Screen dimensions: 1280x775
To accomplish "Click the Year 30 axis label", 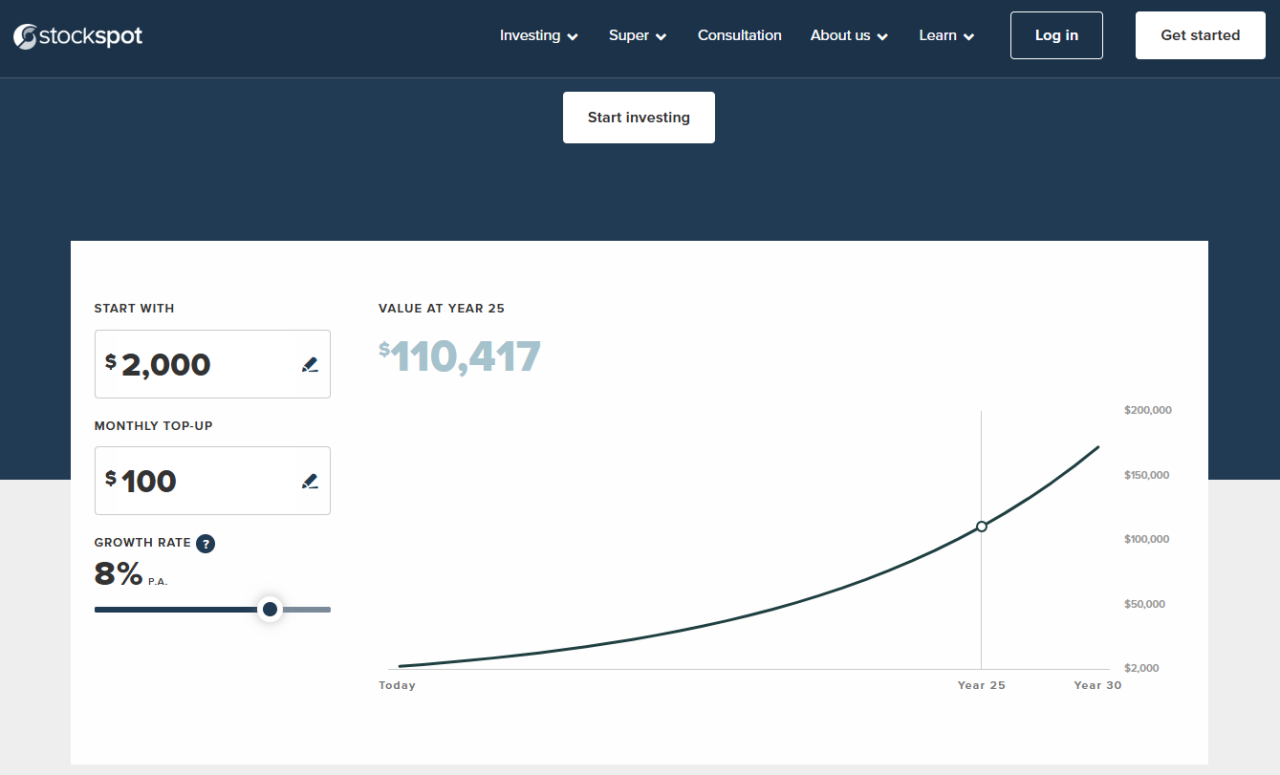I will 1097,686.
